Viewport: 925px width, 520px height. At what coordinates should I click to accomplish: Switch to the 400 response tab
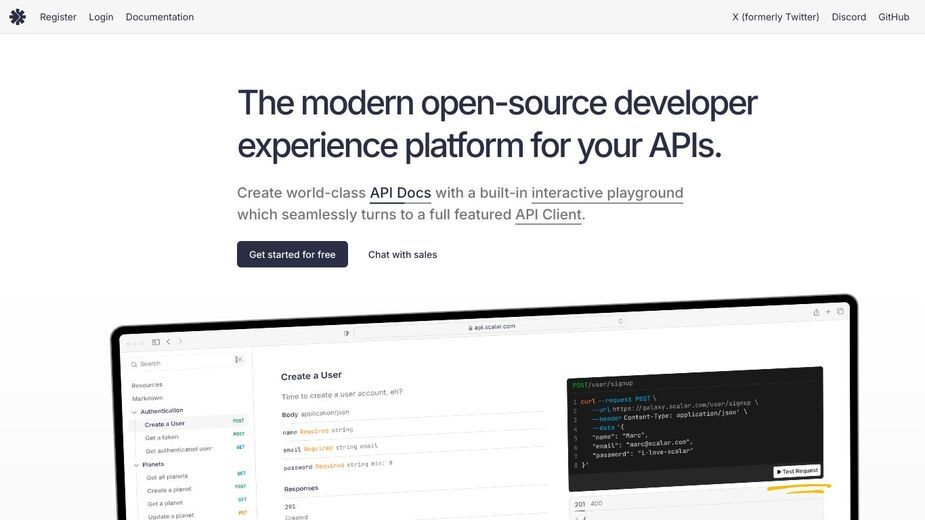596,503
